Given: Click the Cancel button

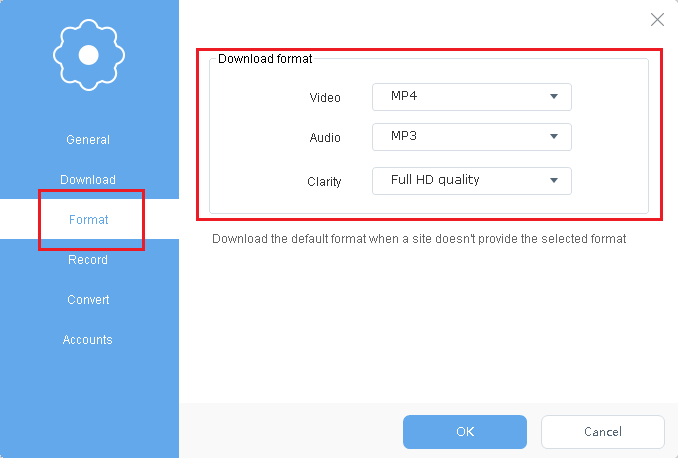Looking at the screenshot, I should 603,432.
